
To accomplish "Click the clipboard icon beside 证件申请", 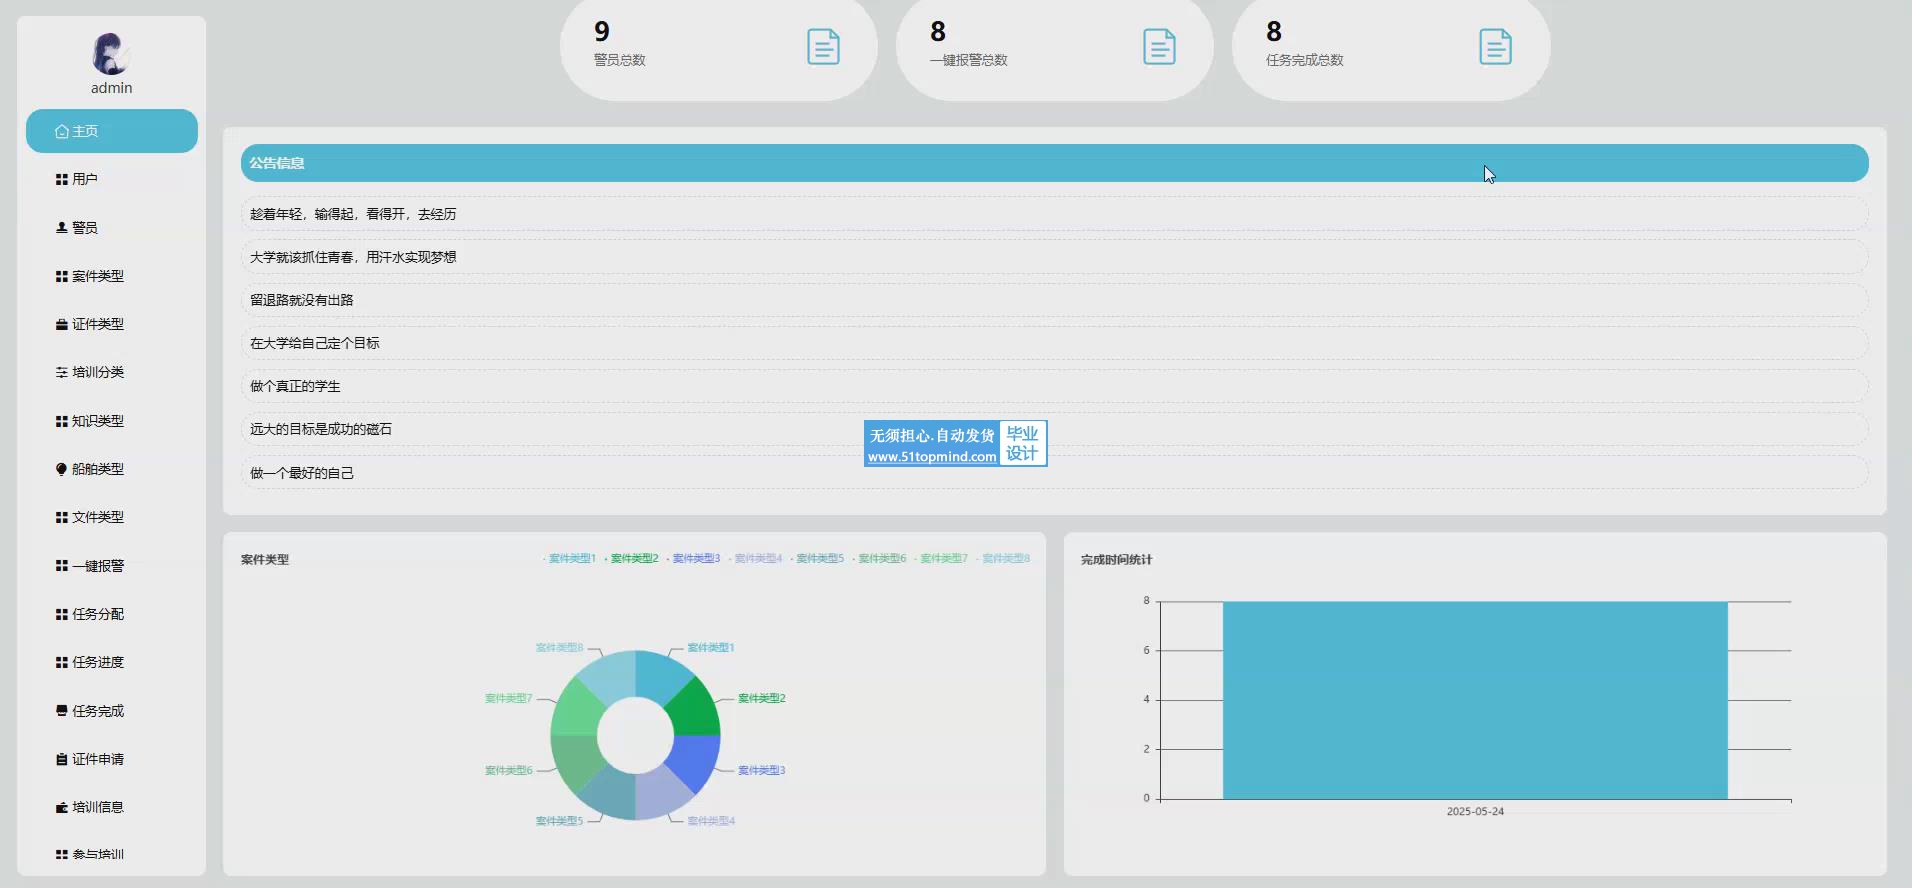I will pos(62,760).
